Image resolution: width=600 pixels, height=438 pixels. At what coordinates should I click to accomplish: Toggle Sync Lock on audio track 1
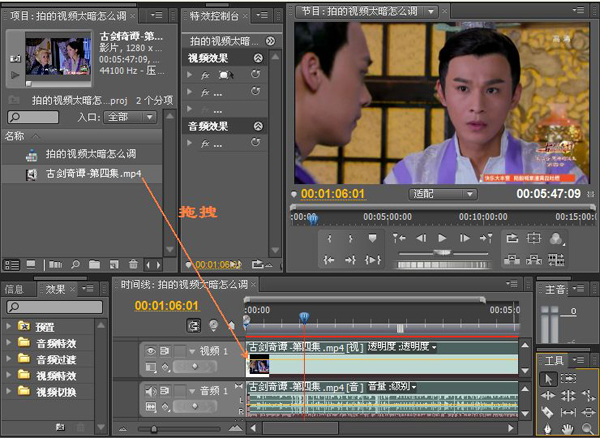[x=165, y=391]
